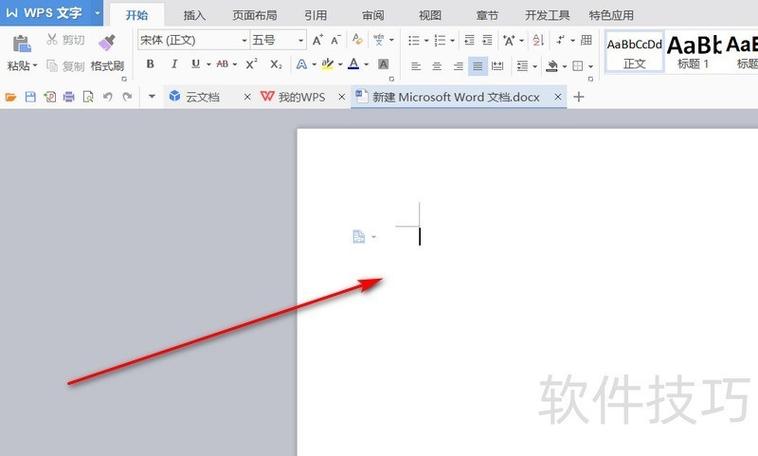Viewport: 758px width, 456px height.
Task: Undo last action with the undo arrow
Action: [107, 97]
